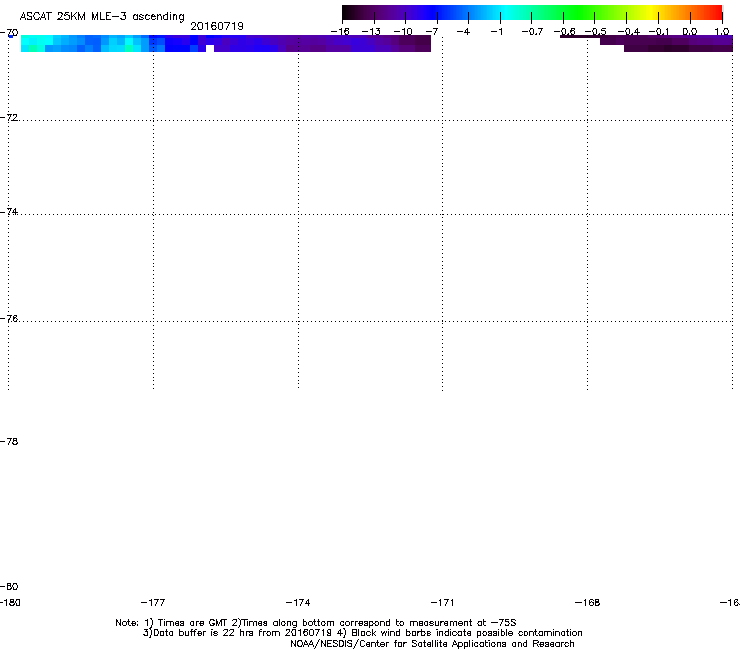Click the -177 longitude label
The height and width of the screenshot is (650, 740).
[153, 602]
